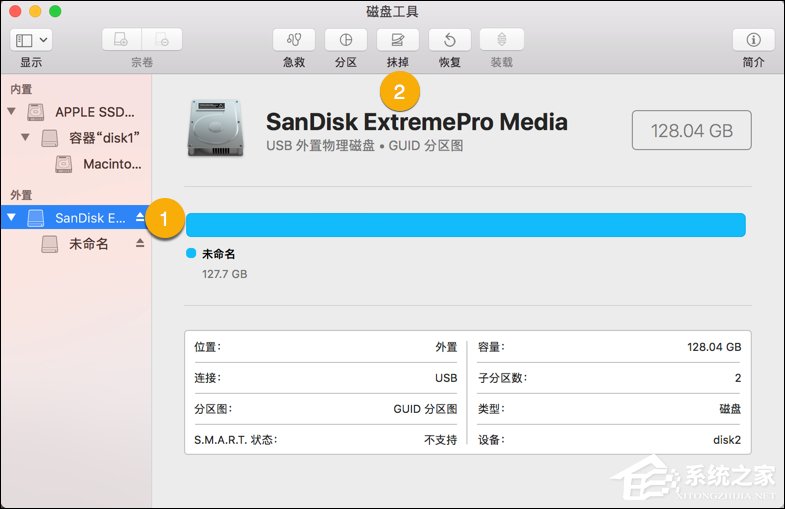Click the 128.04 GB capacity box

click(692, 131)
